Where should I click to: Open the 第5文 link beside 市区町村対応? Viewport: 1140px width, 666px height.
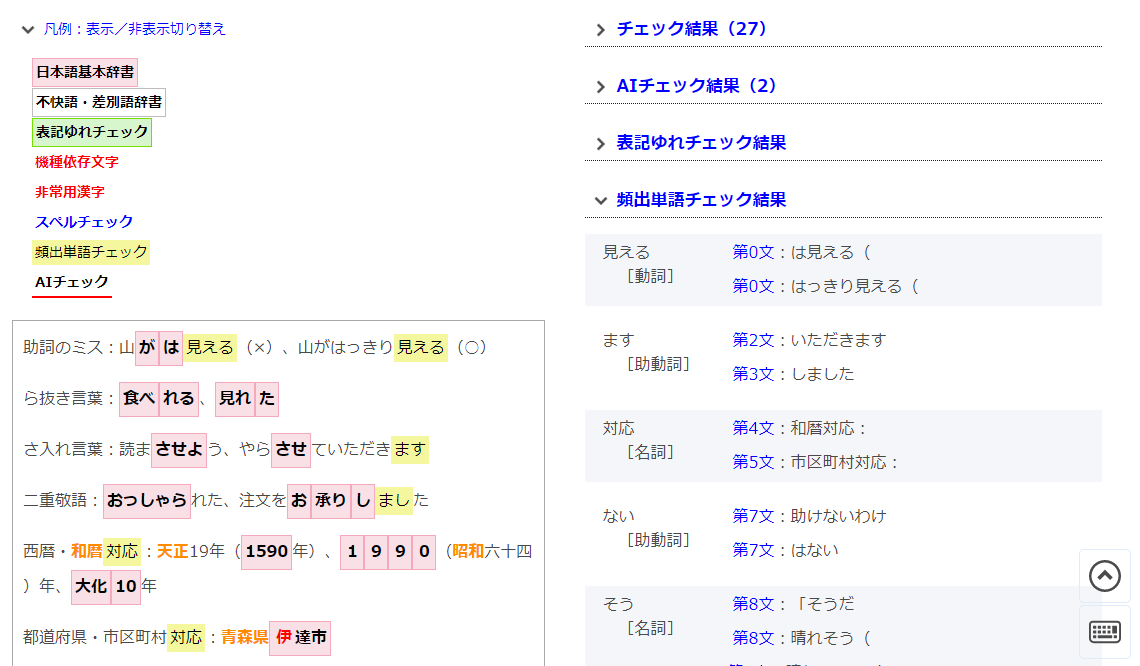point(753,462)
